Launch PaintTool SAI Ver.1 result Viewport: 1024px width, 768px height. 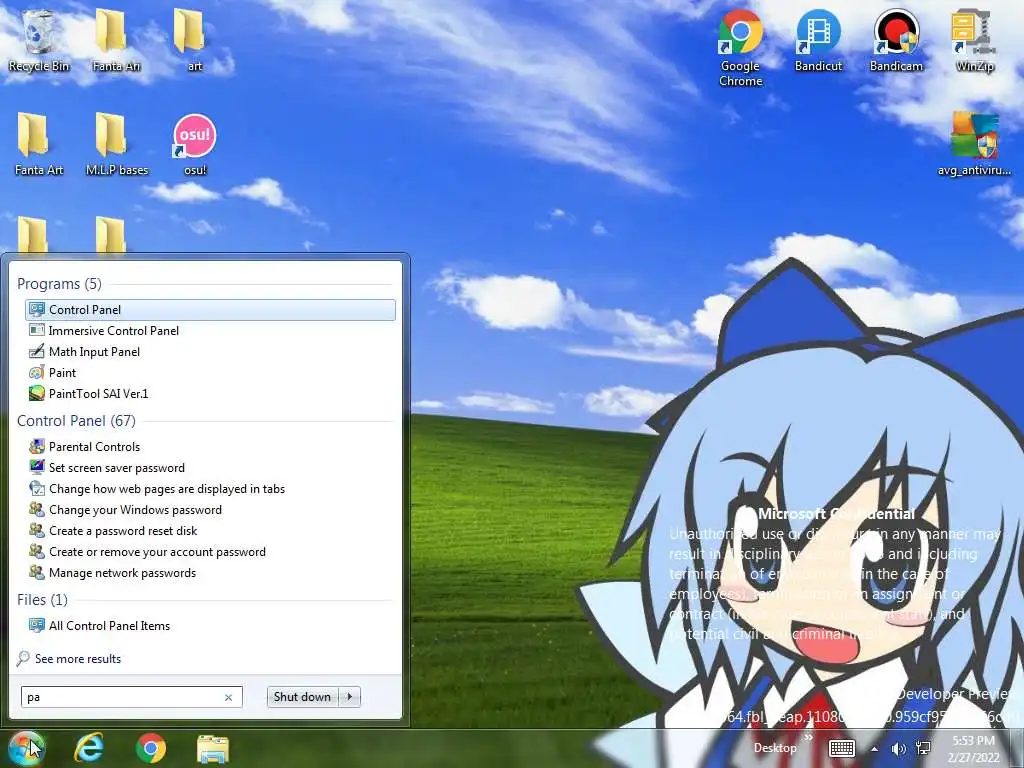tap(210, 393)
